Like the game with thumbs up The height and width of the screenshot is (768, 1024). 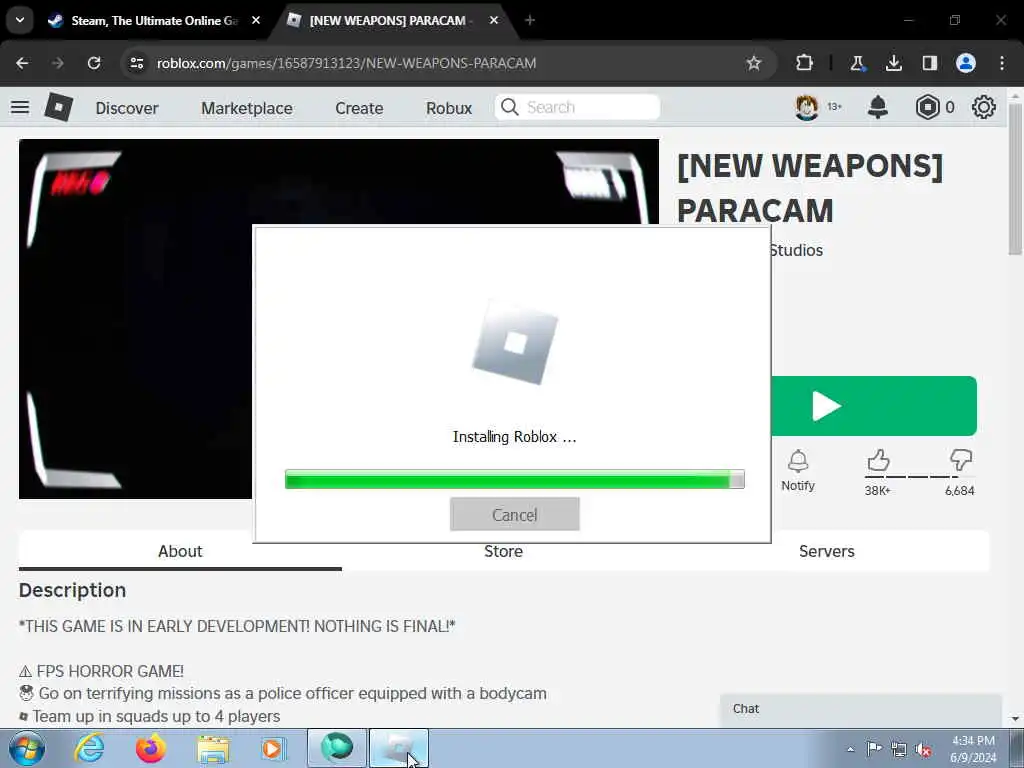(x=878, y=461)
